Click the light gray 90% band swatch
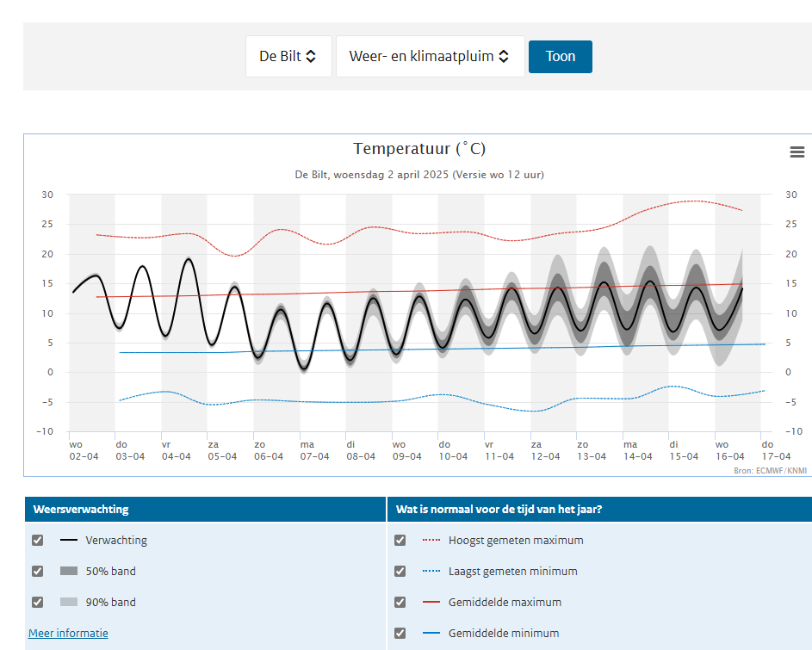The height and width of the screenshot is (650, 812). (69, 602)
